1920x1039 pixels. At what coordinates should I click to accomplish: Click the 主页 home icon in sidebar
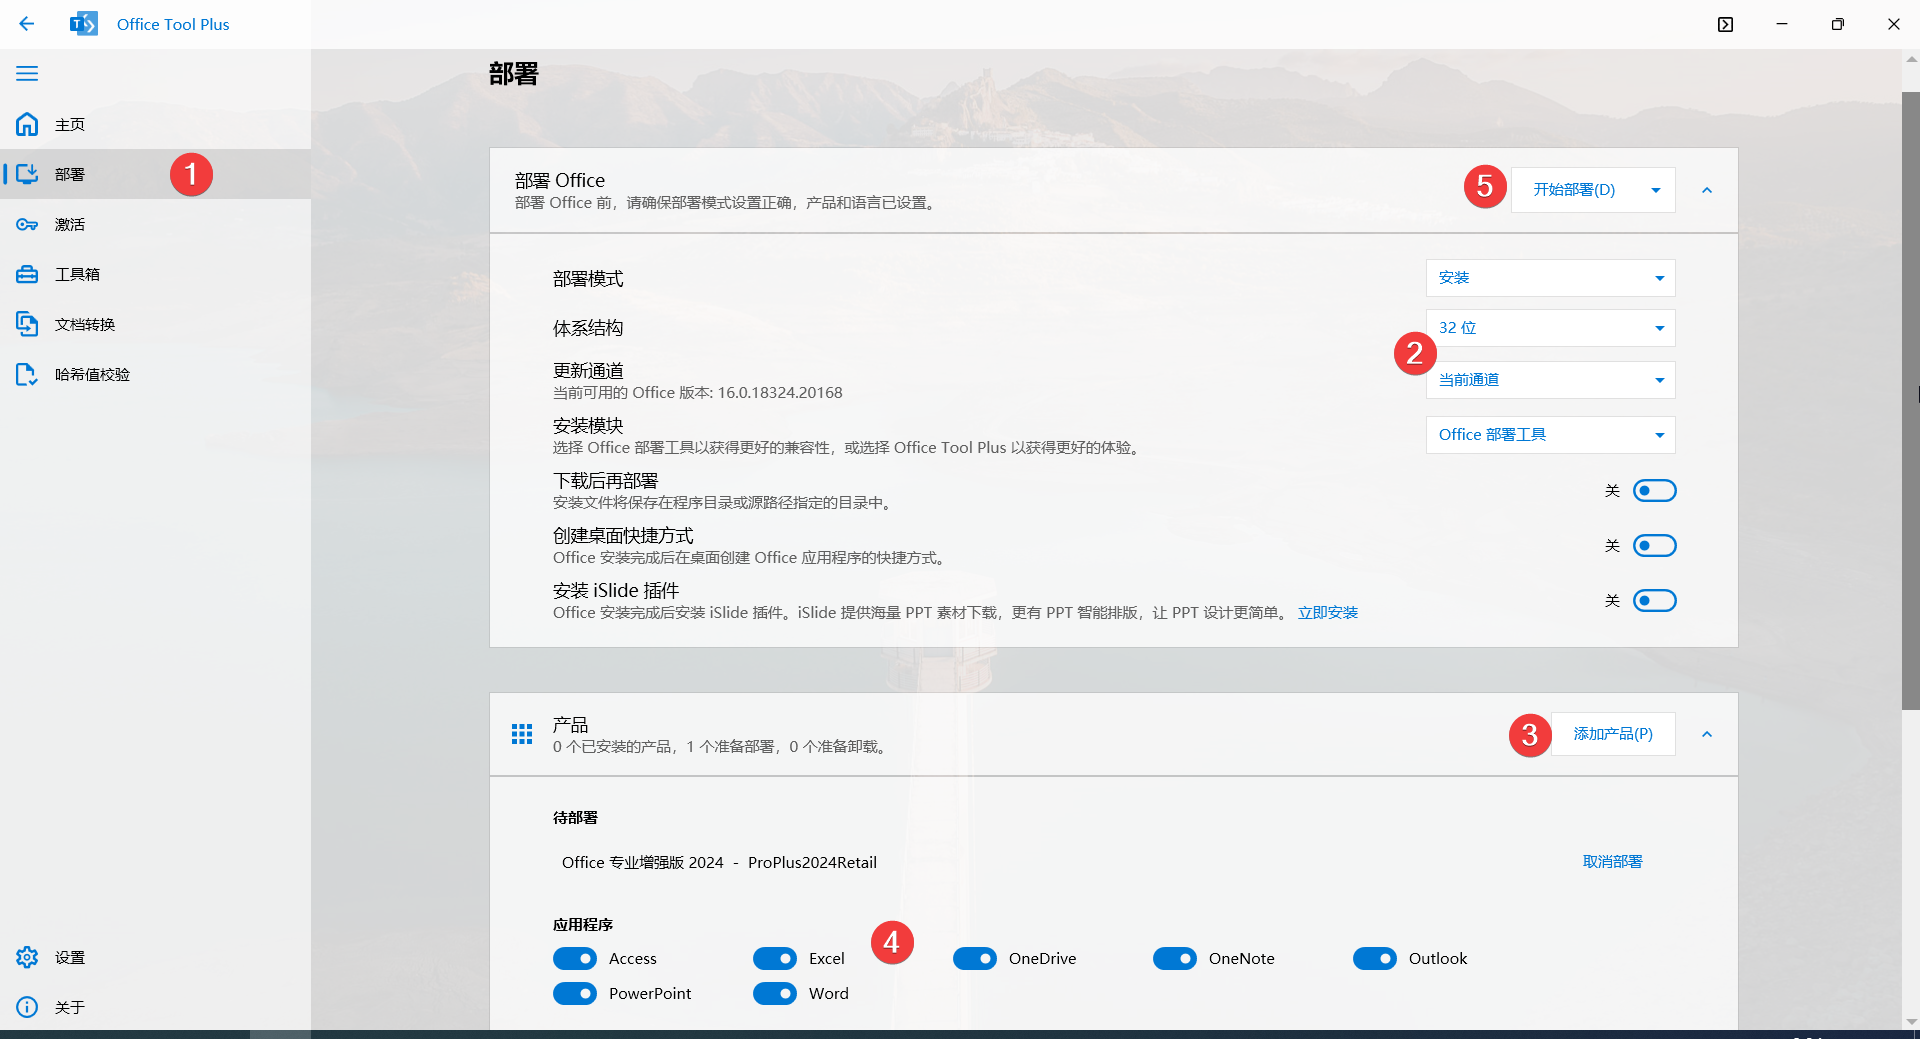pyautogui.click(x=27, y=124)
